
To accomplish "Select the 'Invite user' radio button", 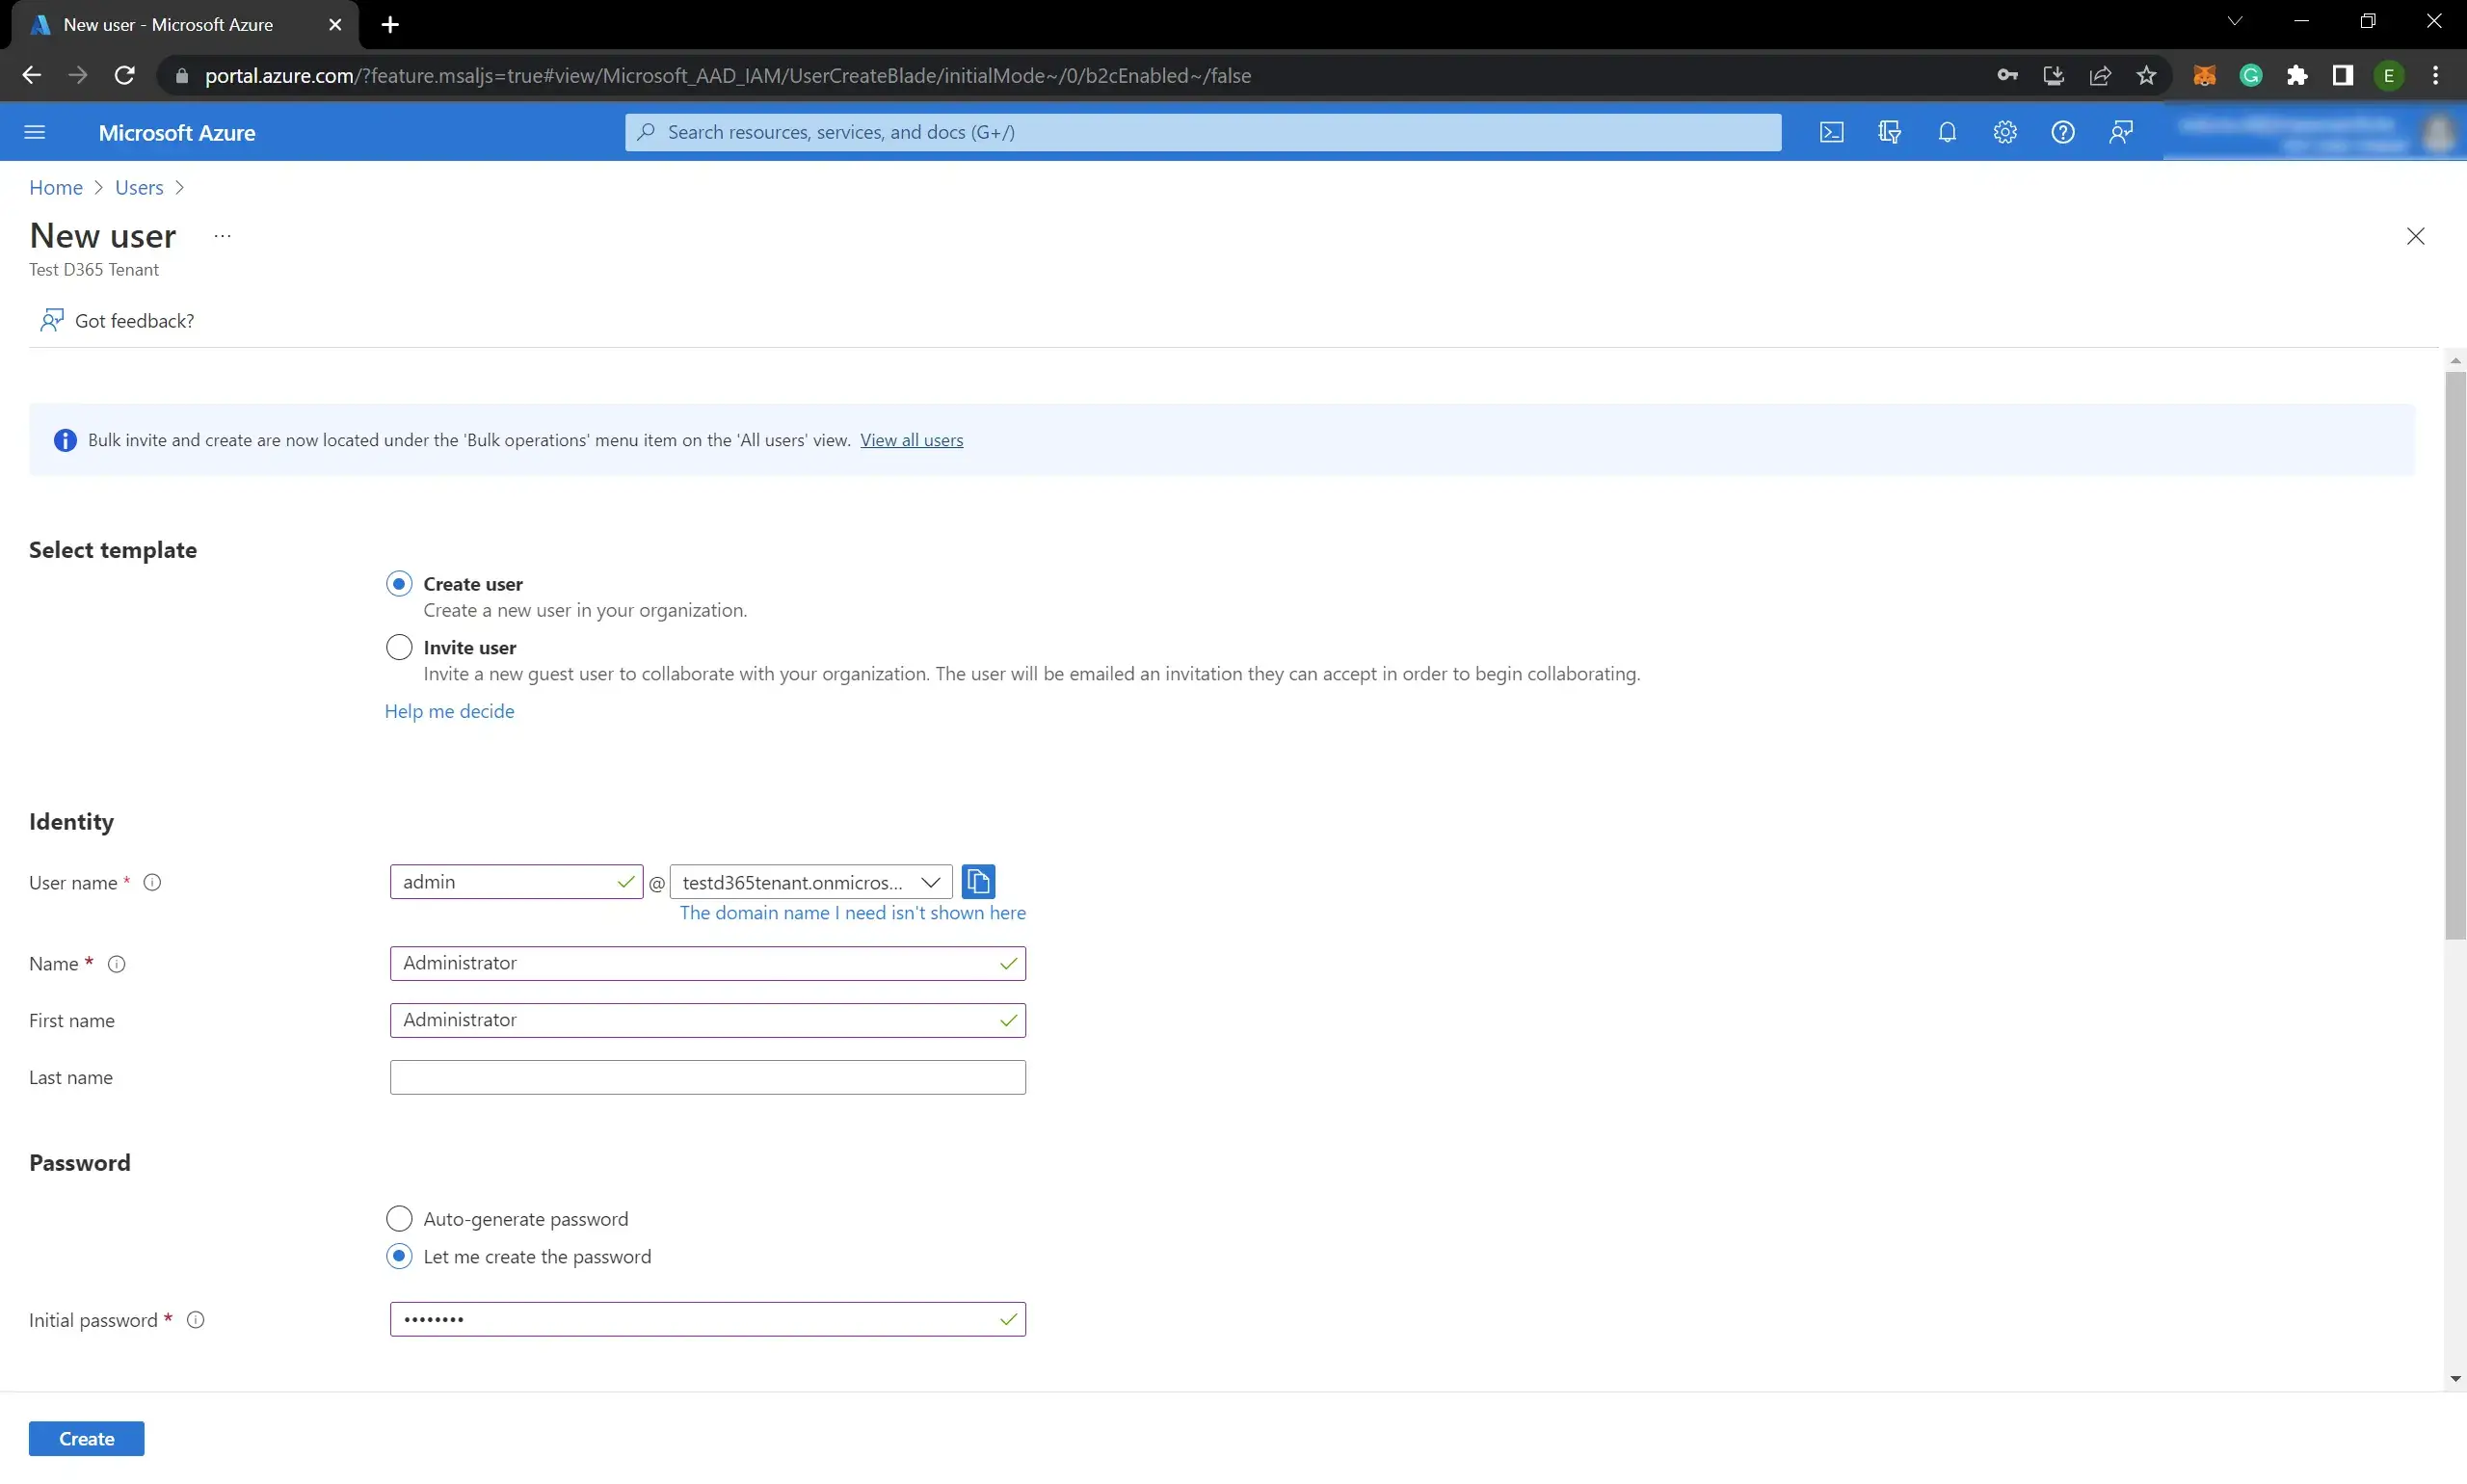I will click(398, 647).
